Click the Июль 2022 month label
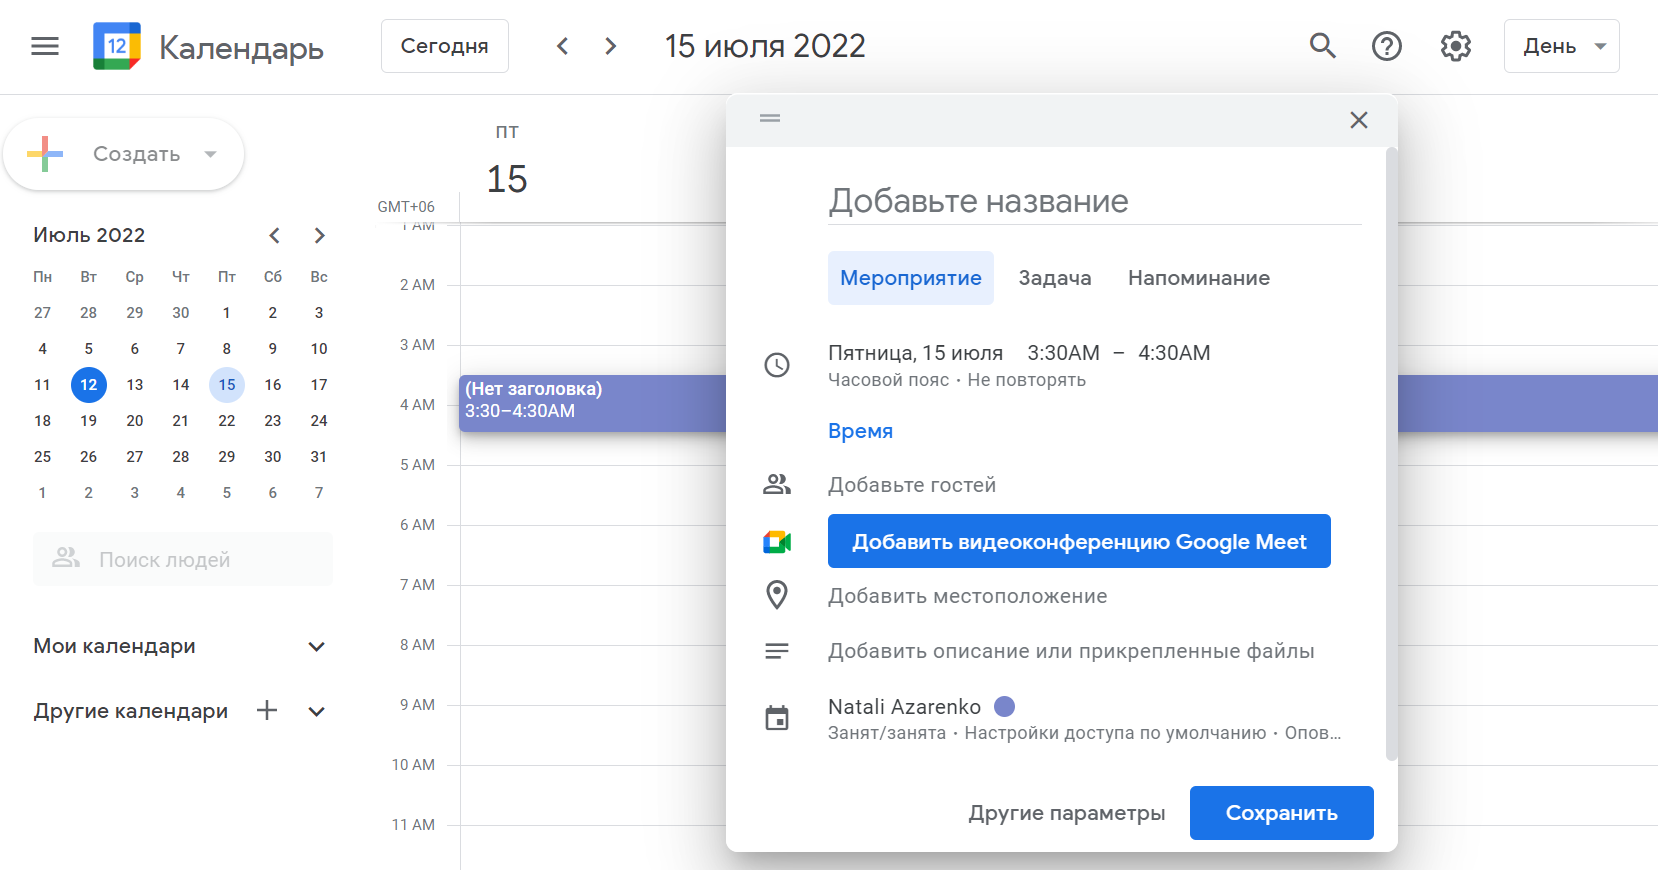 [x=89, y=235]
